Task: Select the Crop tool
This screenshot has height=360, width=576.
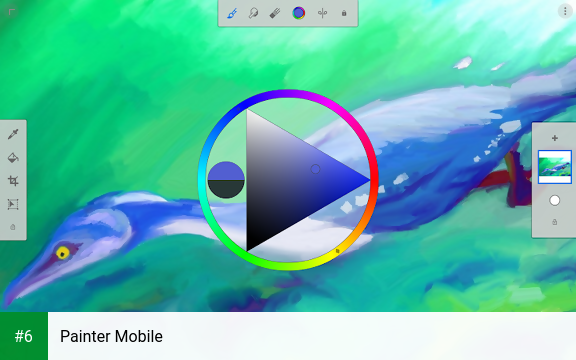Action: coord(13,181)
